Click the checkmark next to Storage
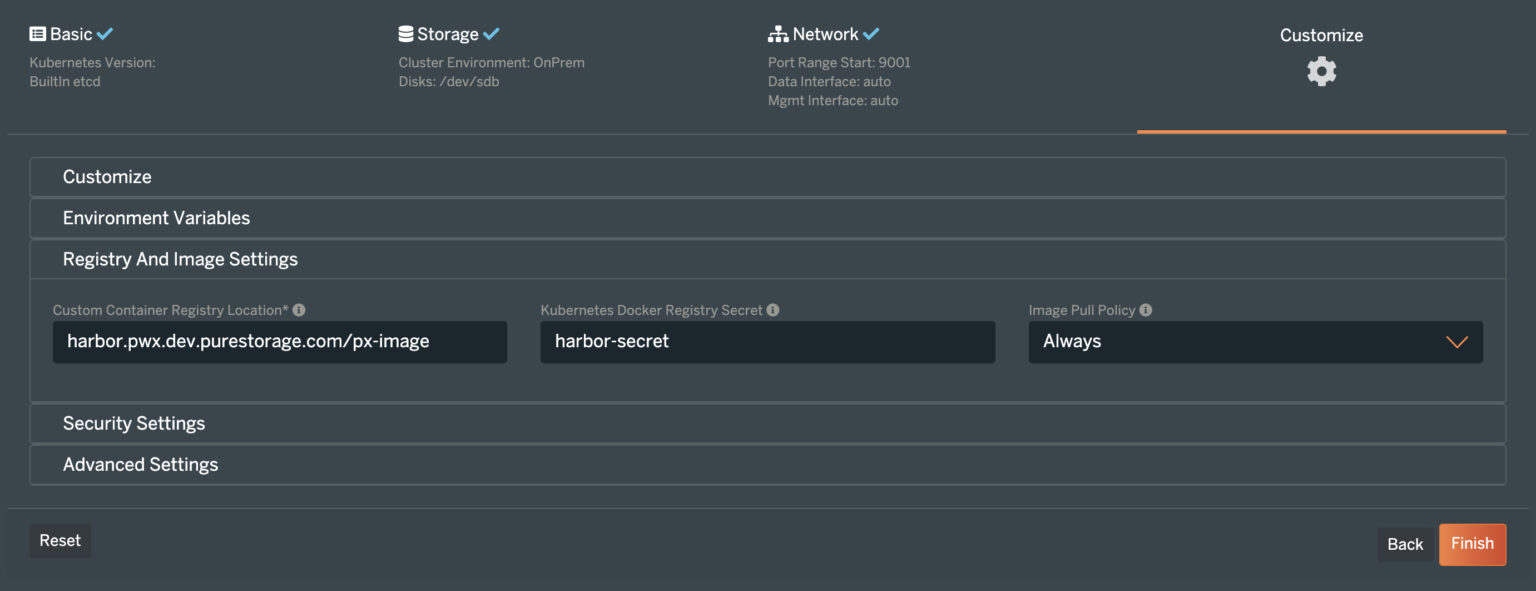Viewport: 1536px width, 591px height. (x=491, y=34)
